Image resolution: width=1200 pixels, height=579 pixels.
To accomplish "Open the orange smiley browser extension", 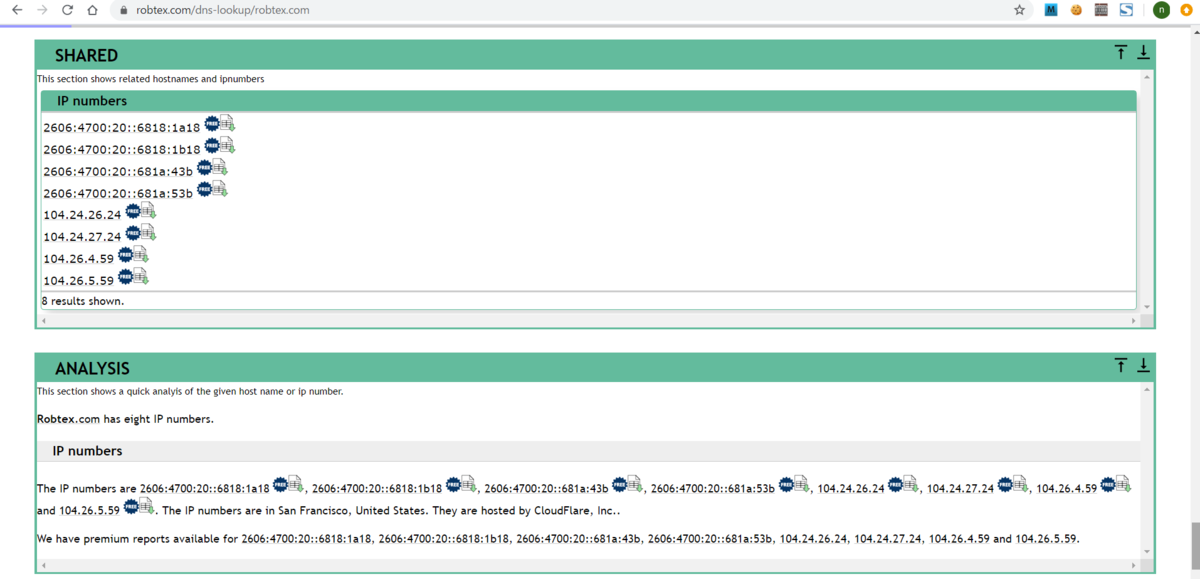I will 1075,10.
